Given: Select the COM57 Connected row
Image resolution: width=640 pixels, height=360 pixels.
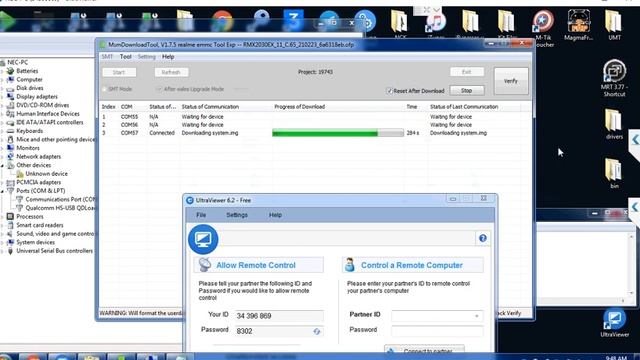Looking at the screenshot, I should click(315, 133).
